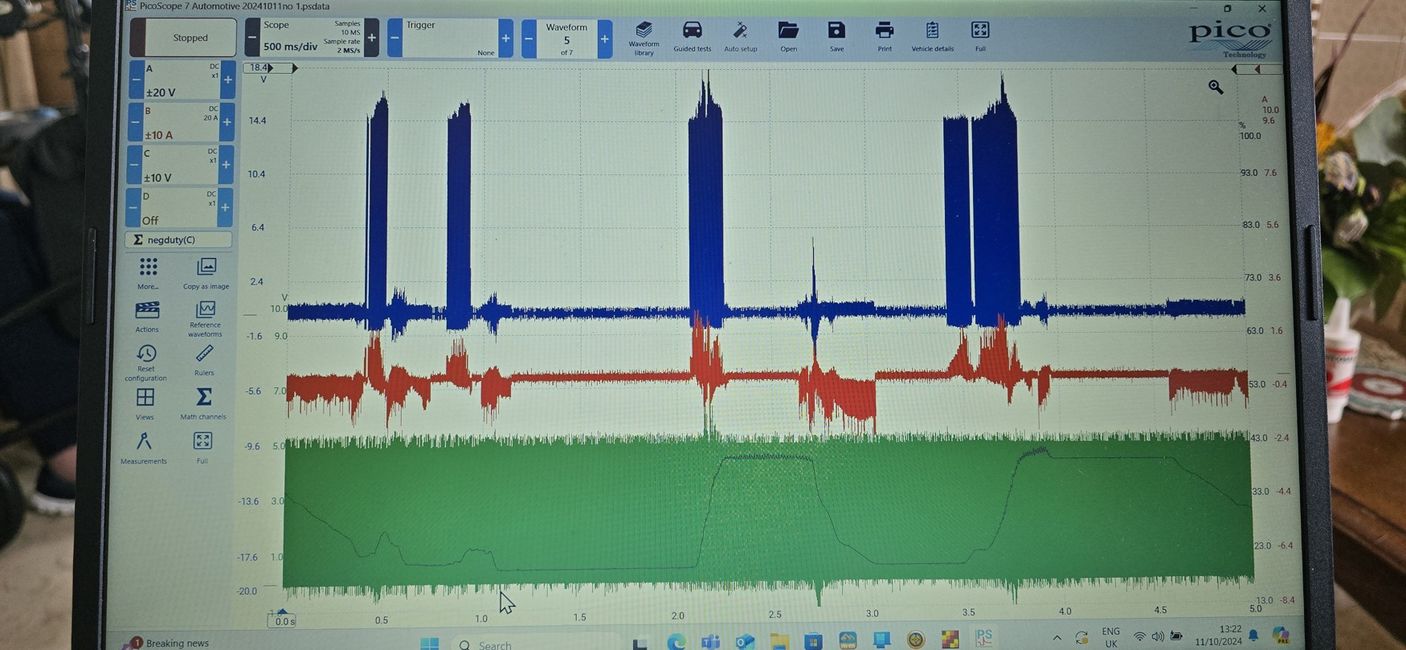Open Channel A ±20 V options
Viewport: 1406px width, 650px height.
click(181, 80)
